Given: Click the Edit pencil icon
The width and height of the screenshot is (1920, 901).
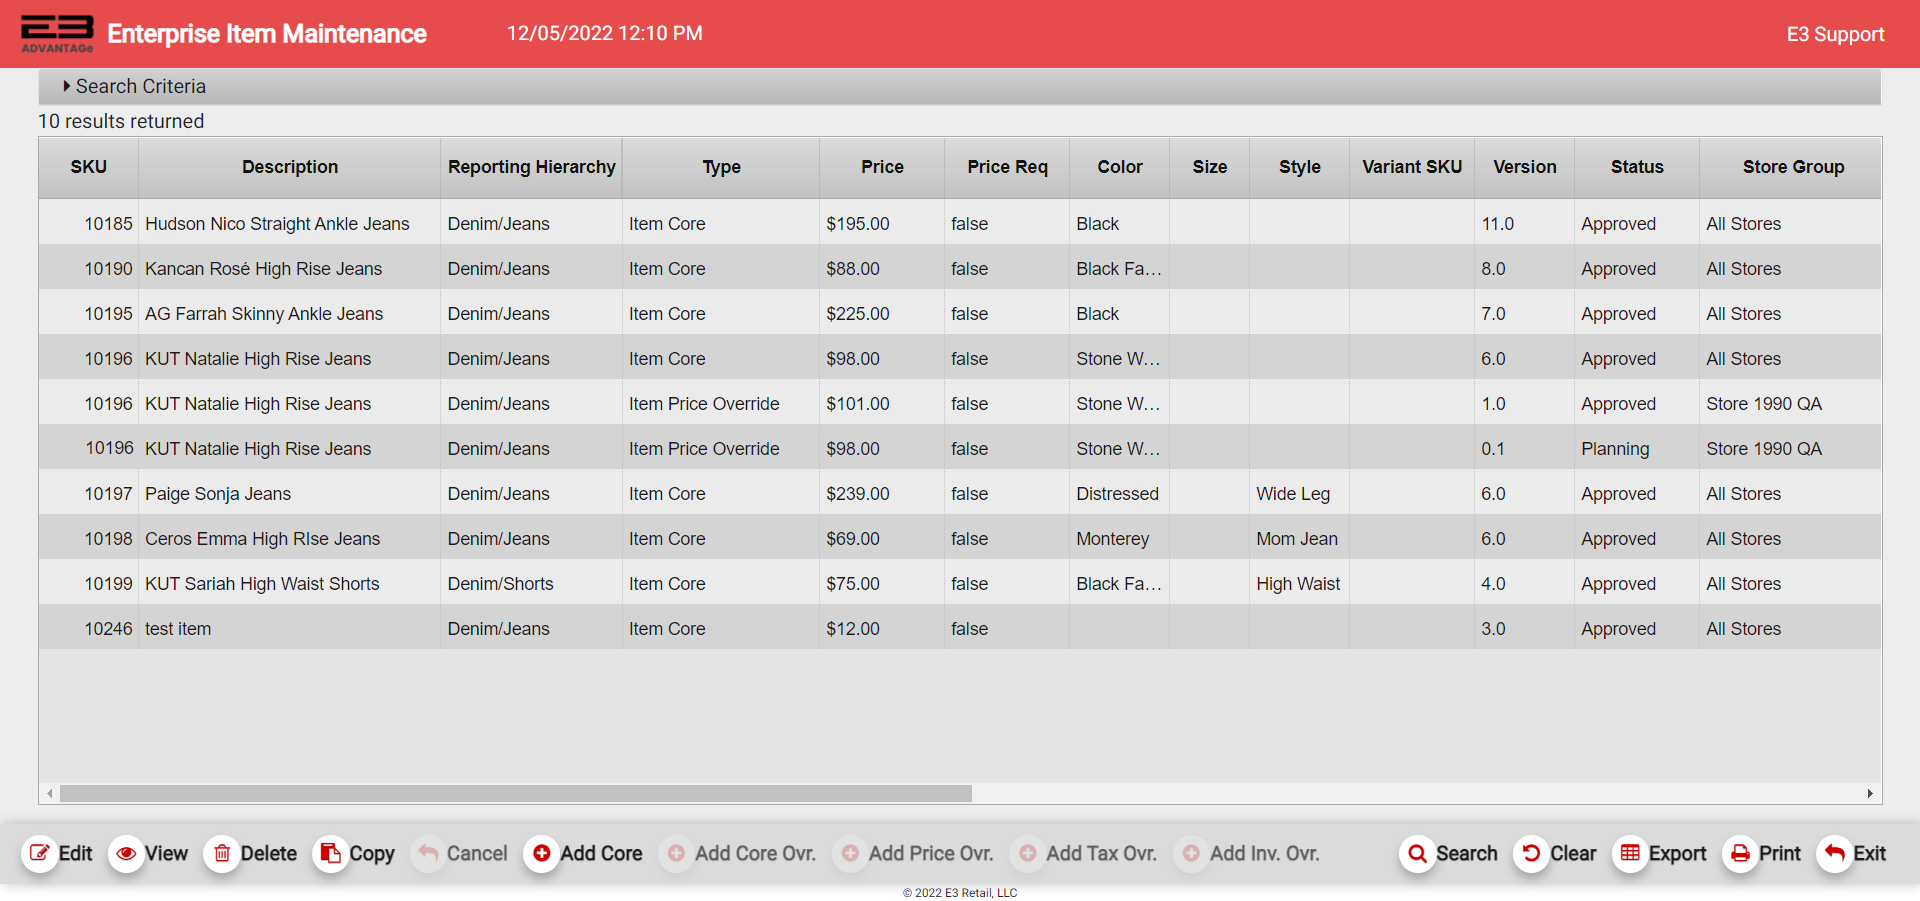Looking at the screenshot, I should point(40,853).
